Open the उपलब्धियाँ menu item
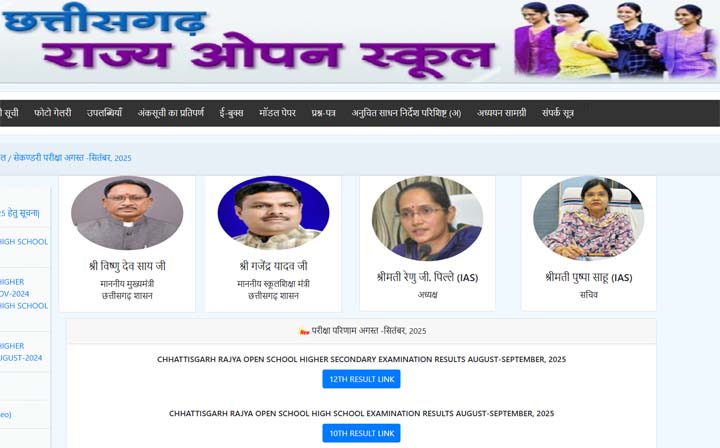Screen dimensions: 720x448 coord(105,113)
